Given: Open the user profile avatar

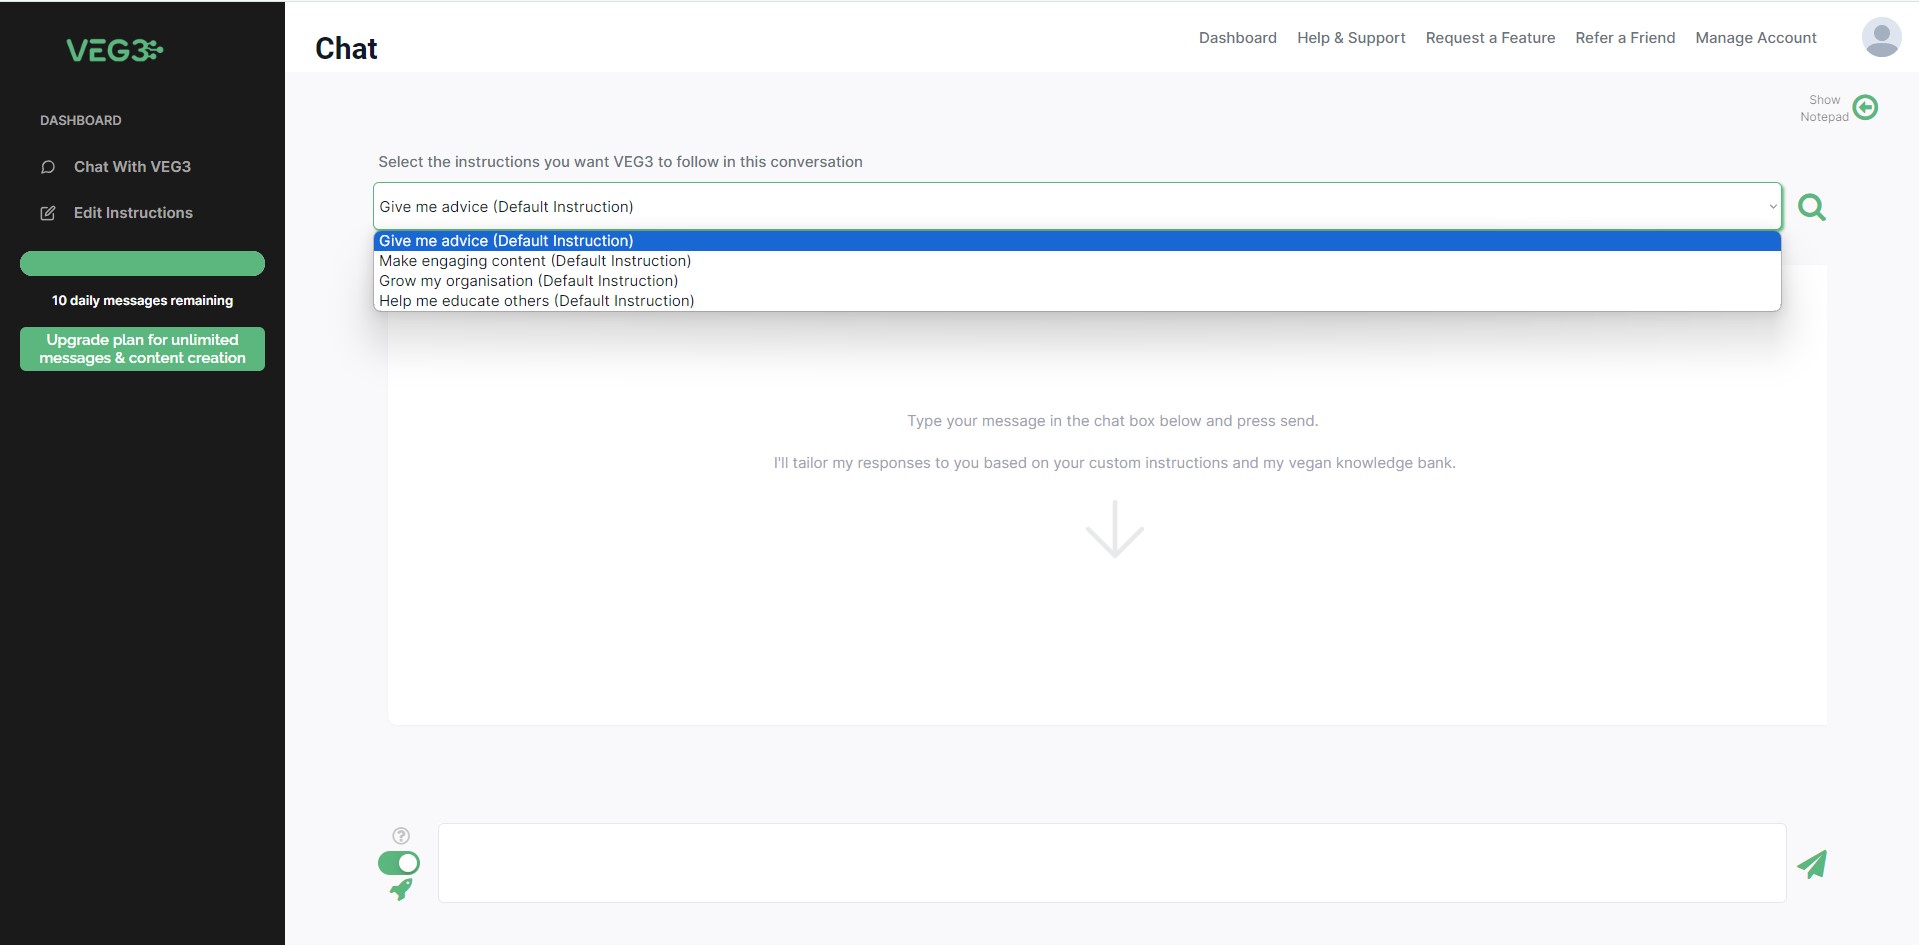Looking at the screenshot, I should point(1881,38).
